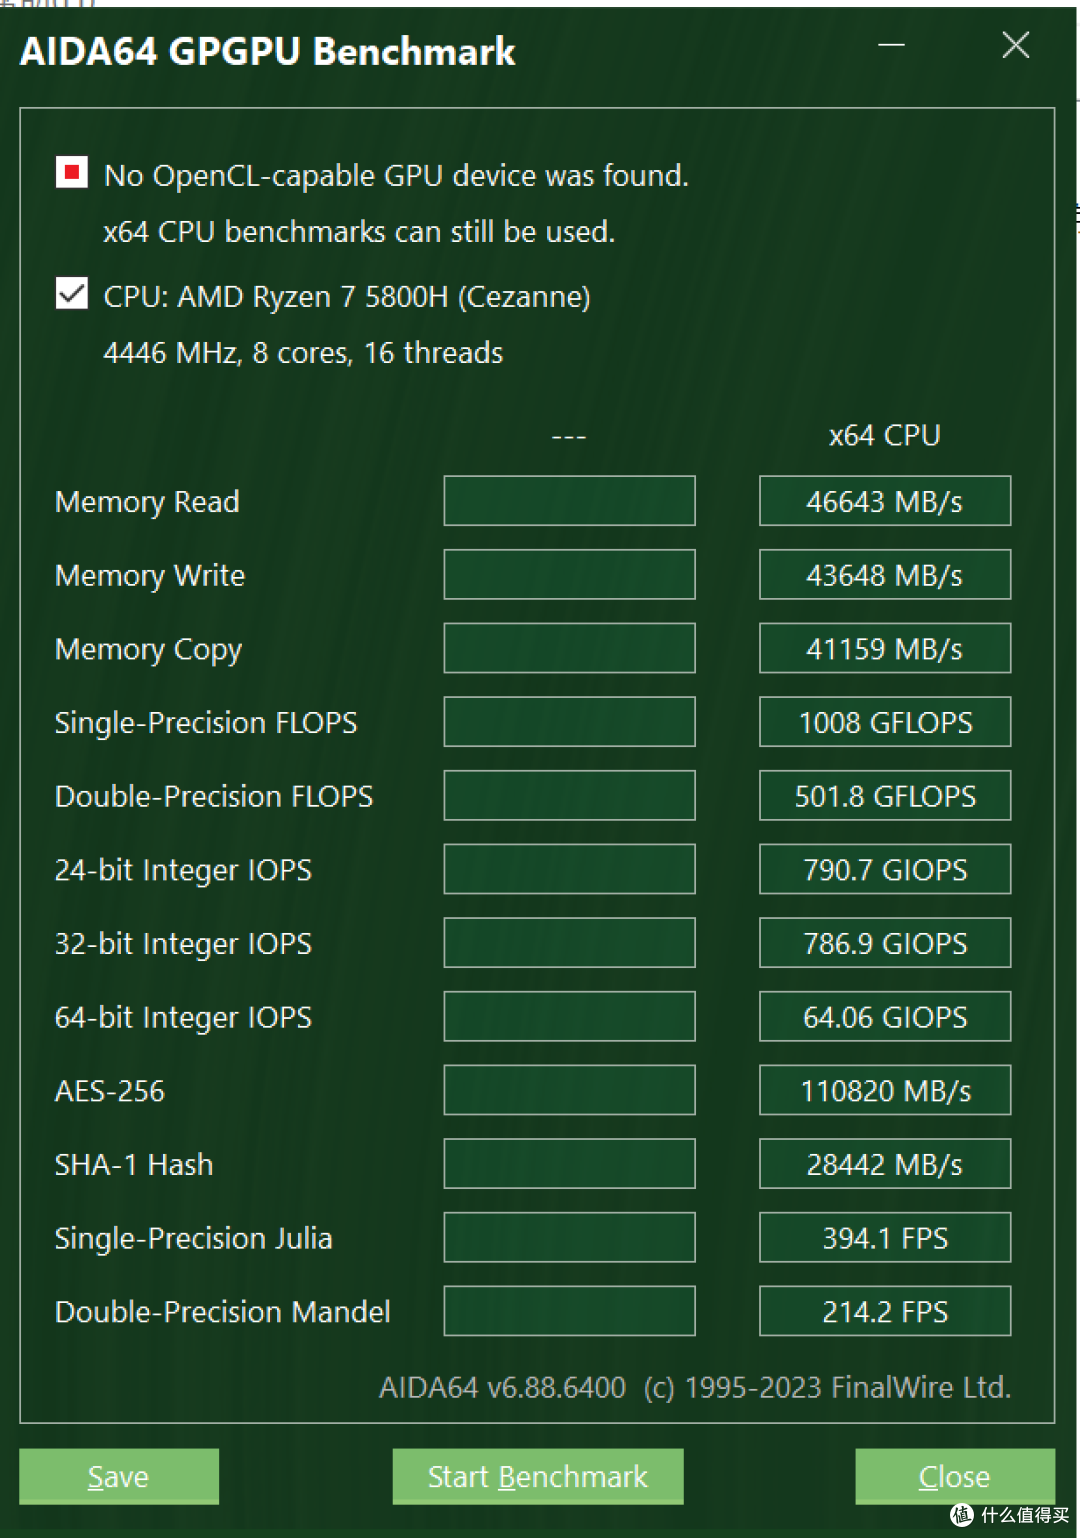Select the Single-Precision Julia result 394.1 FPS
The width and height of the screenshot is (1080, 1538).
pos(885,1238)
